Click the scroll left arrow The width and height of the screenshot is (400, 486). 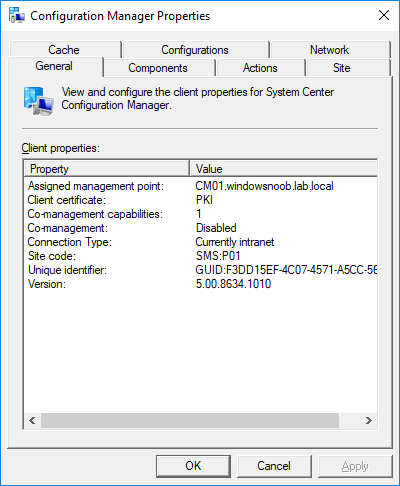(x=32, y=420)
